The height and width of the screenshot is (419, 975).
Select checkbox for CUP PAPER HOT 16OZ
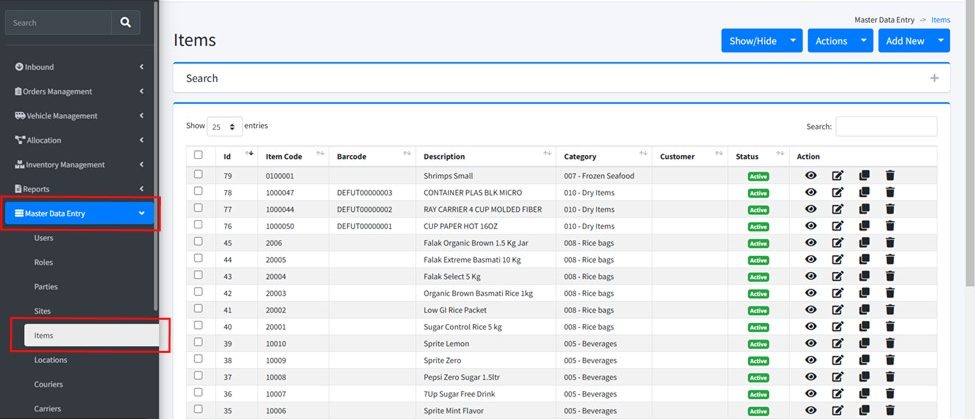pos(198,225)
